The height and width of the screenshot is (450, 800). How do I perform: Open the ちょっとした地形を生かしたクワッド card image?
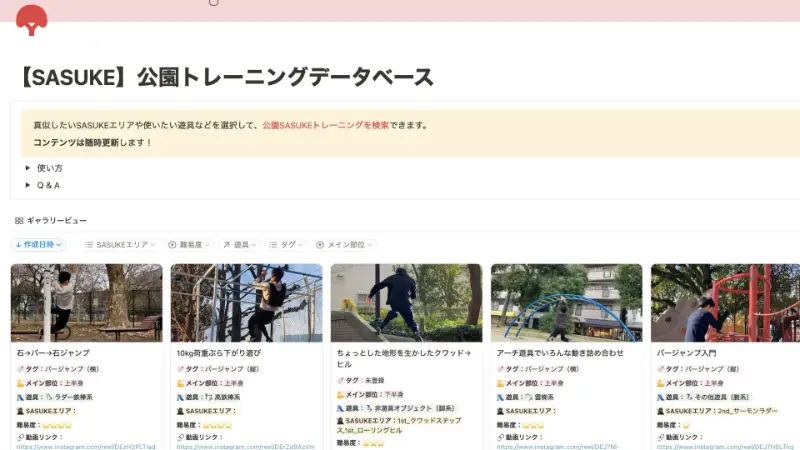pos(407,302)
